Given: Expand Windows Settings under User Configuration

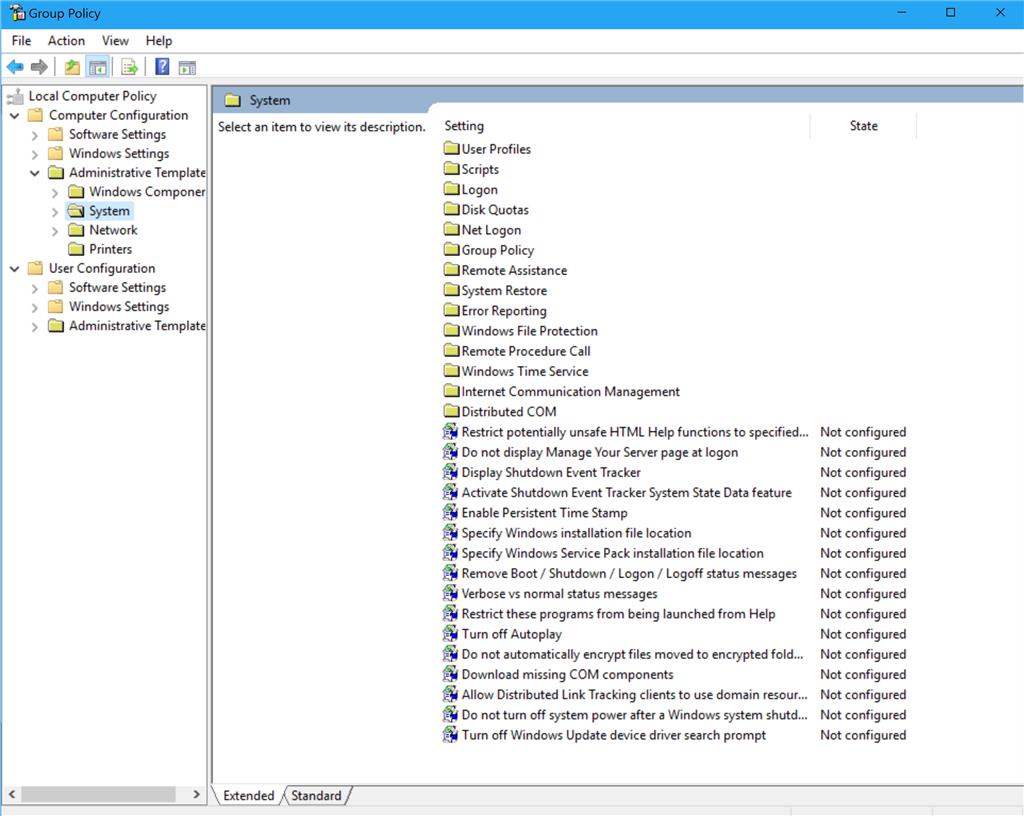Looking at the screenshot, I should pyautogui.click(x=35, y=307).
